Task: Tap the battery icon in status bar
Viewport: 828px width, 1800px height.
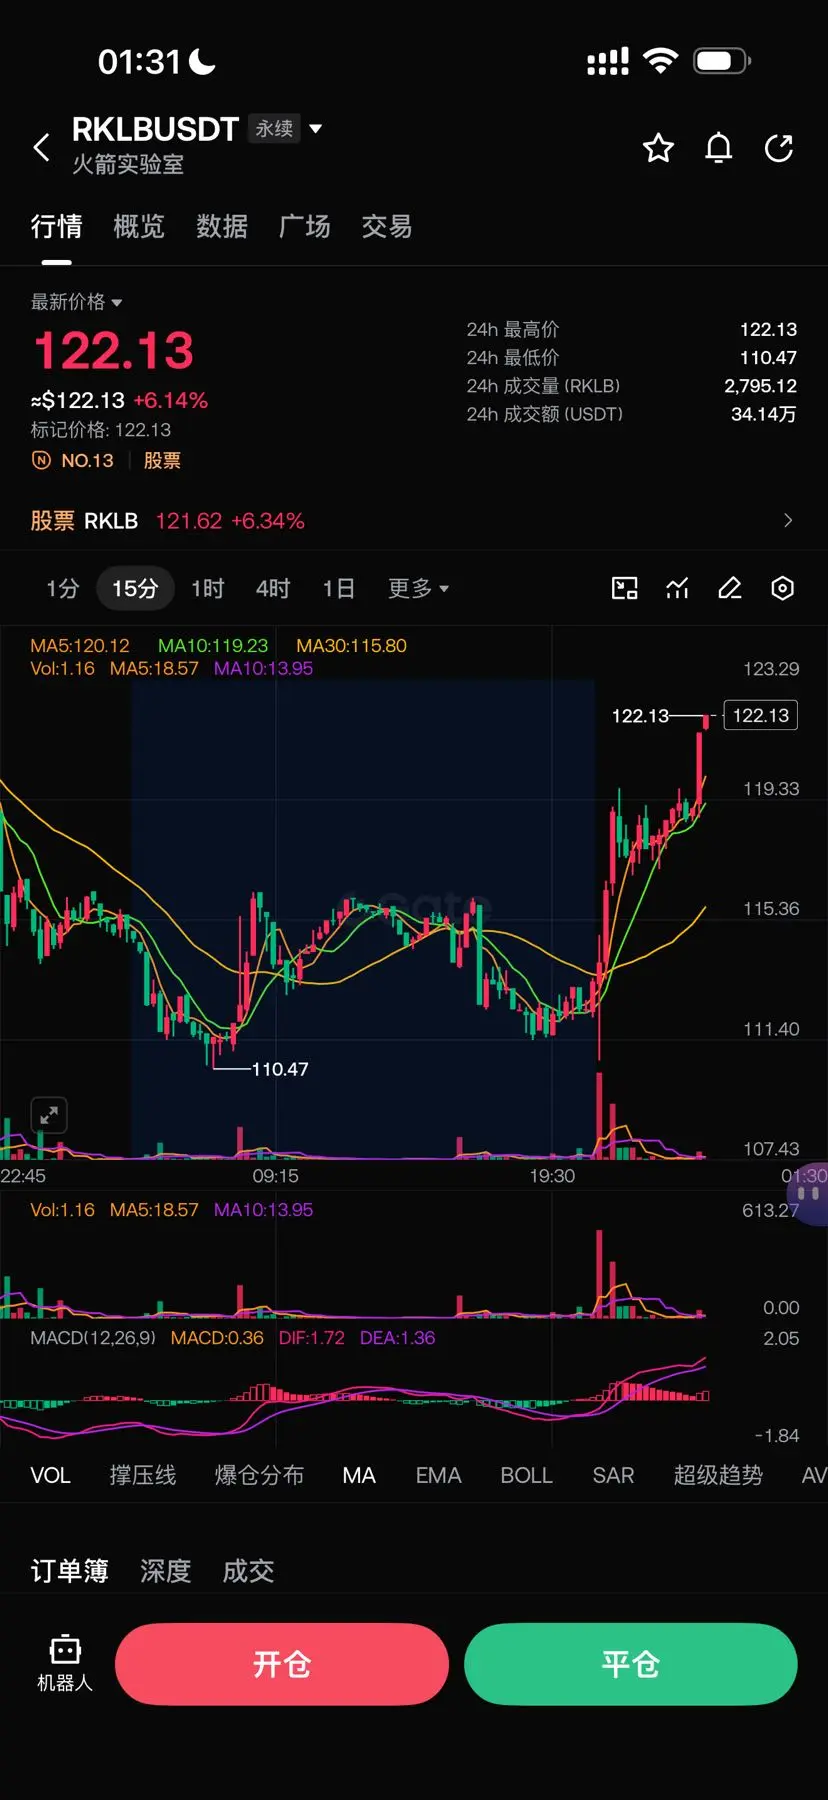Action: point(722,61)
